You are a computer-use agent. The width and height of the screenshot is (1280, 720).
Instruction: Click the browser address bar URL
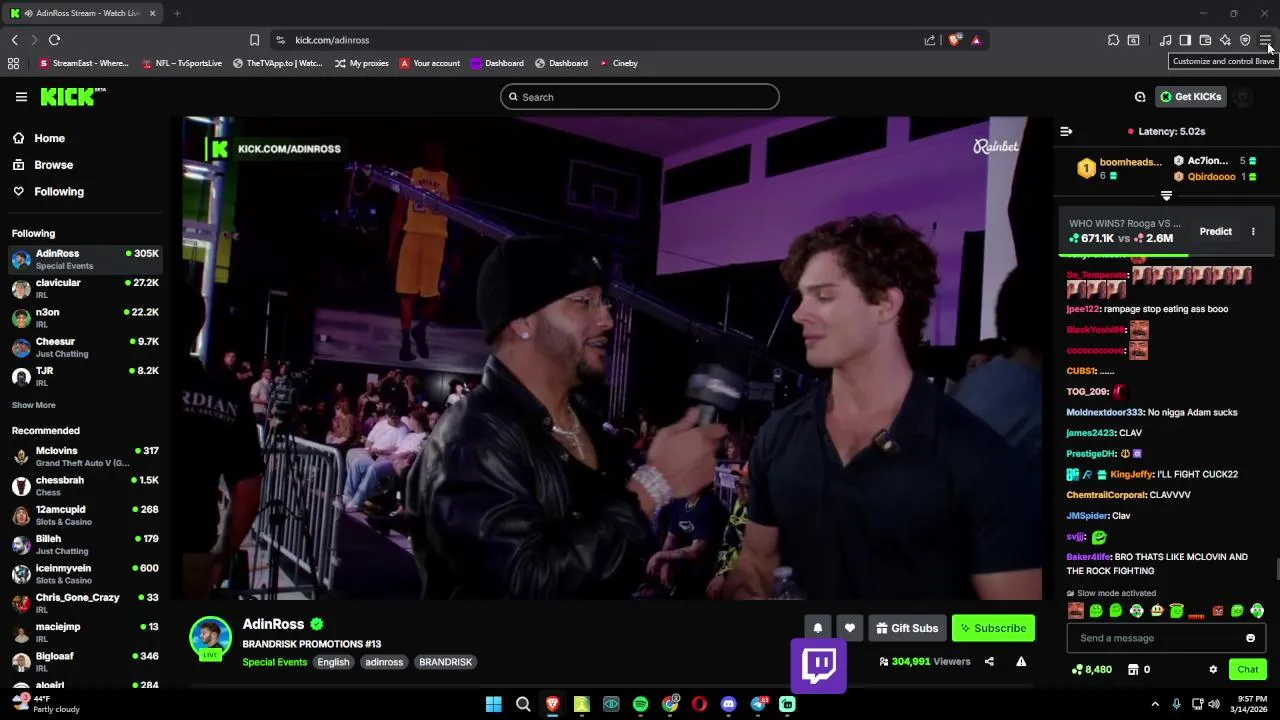(332, 40)
